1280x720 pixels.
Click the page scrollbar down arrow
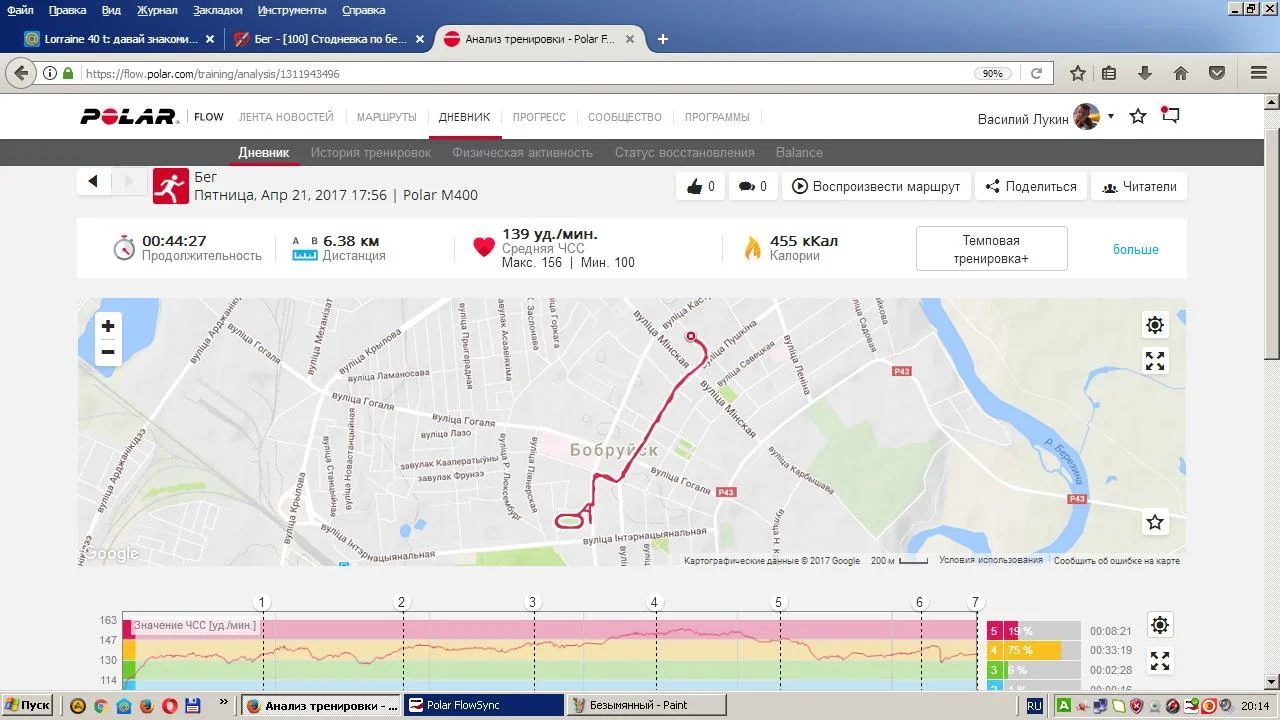click(x=1272, y=682)
